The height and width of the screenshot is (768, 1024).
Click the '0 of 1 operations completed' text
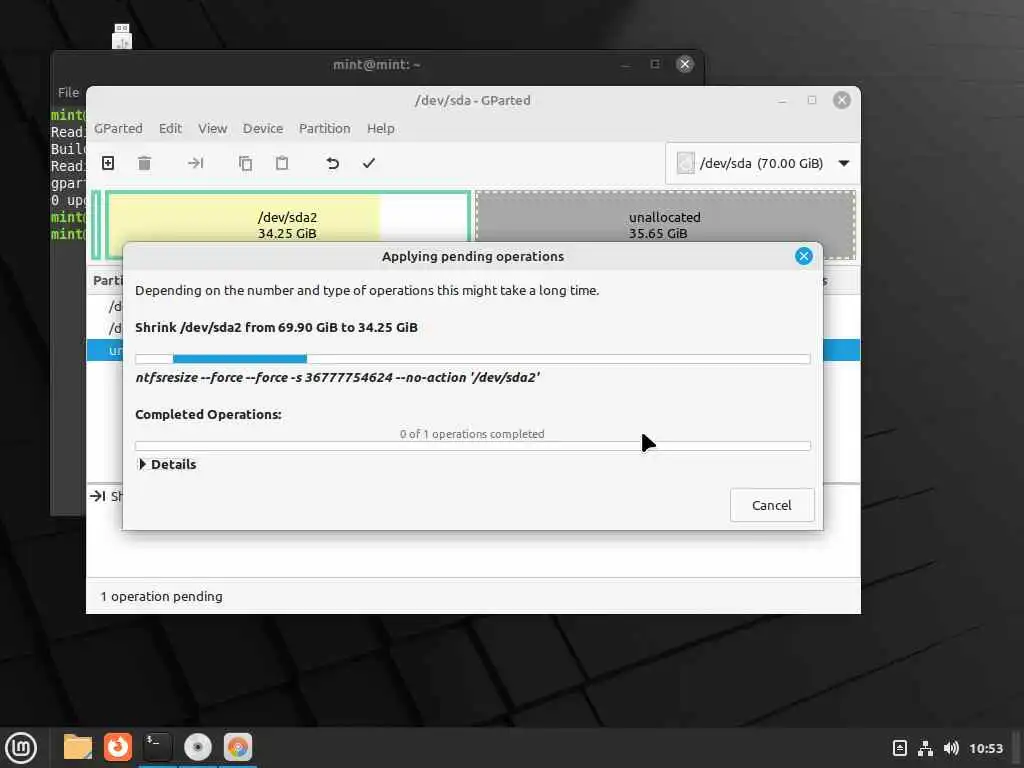tap(472, 434)
